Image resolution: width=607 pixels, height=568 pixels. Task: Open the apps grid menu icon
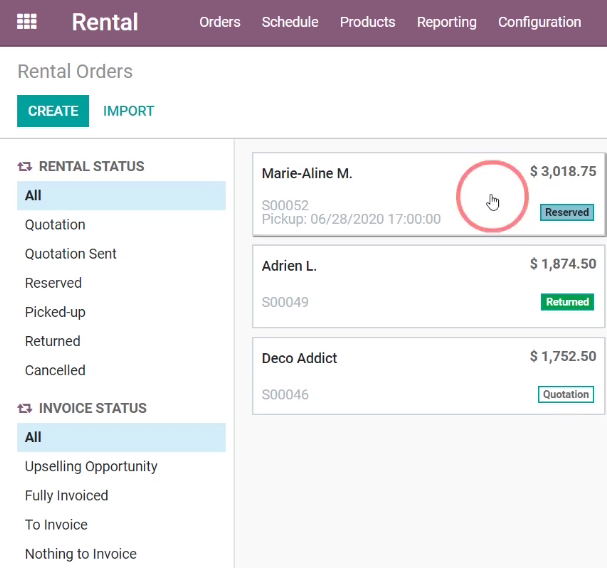(x=27, y=22)
